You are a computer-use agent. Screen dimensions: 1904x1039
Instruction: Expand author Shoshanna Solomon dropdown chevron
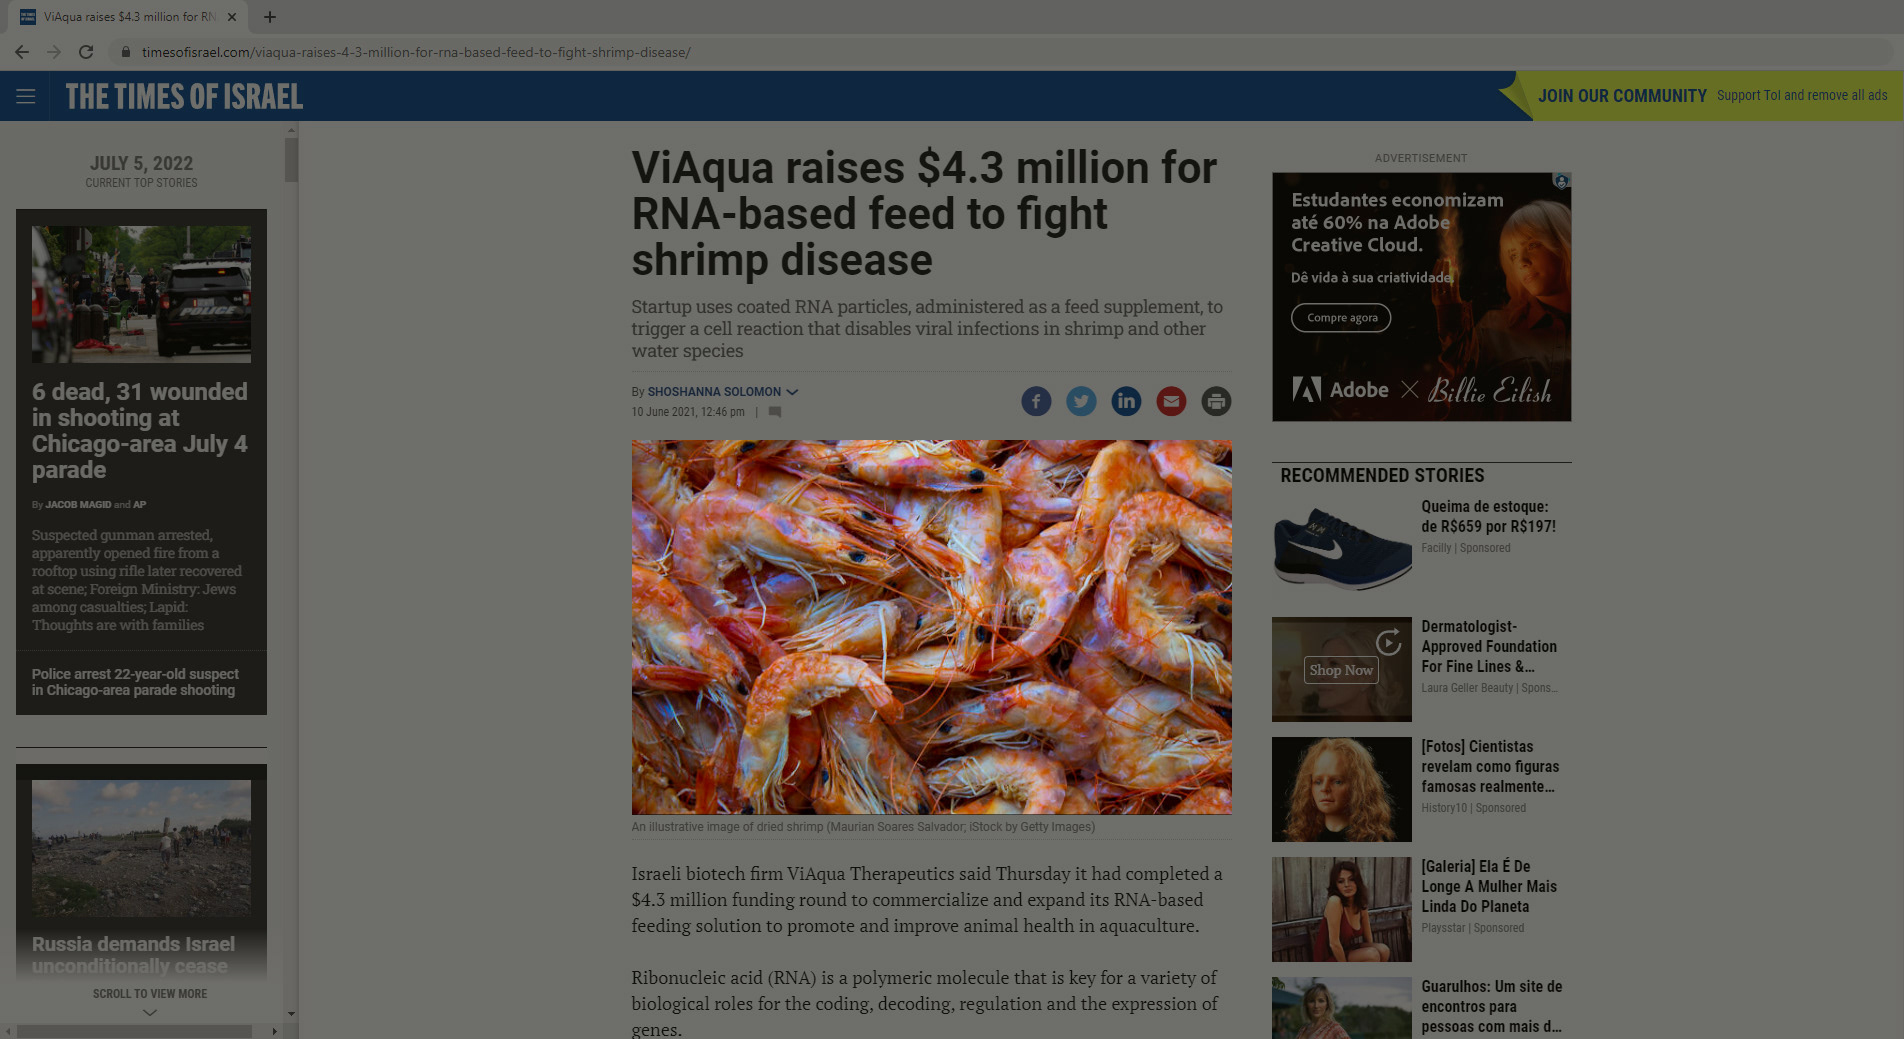(792, 392)
